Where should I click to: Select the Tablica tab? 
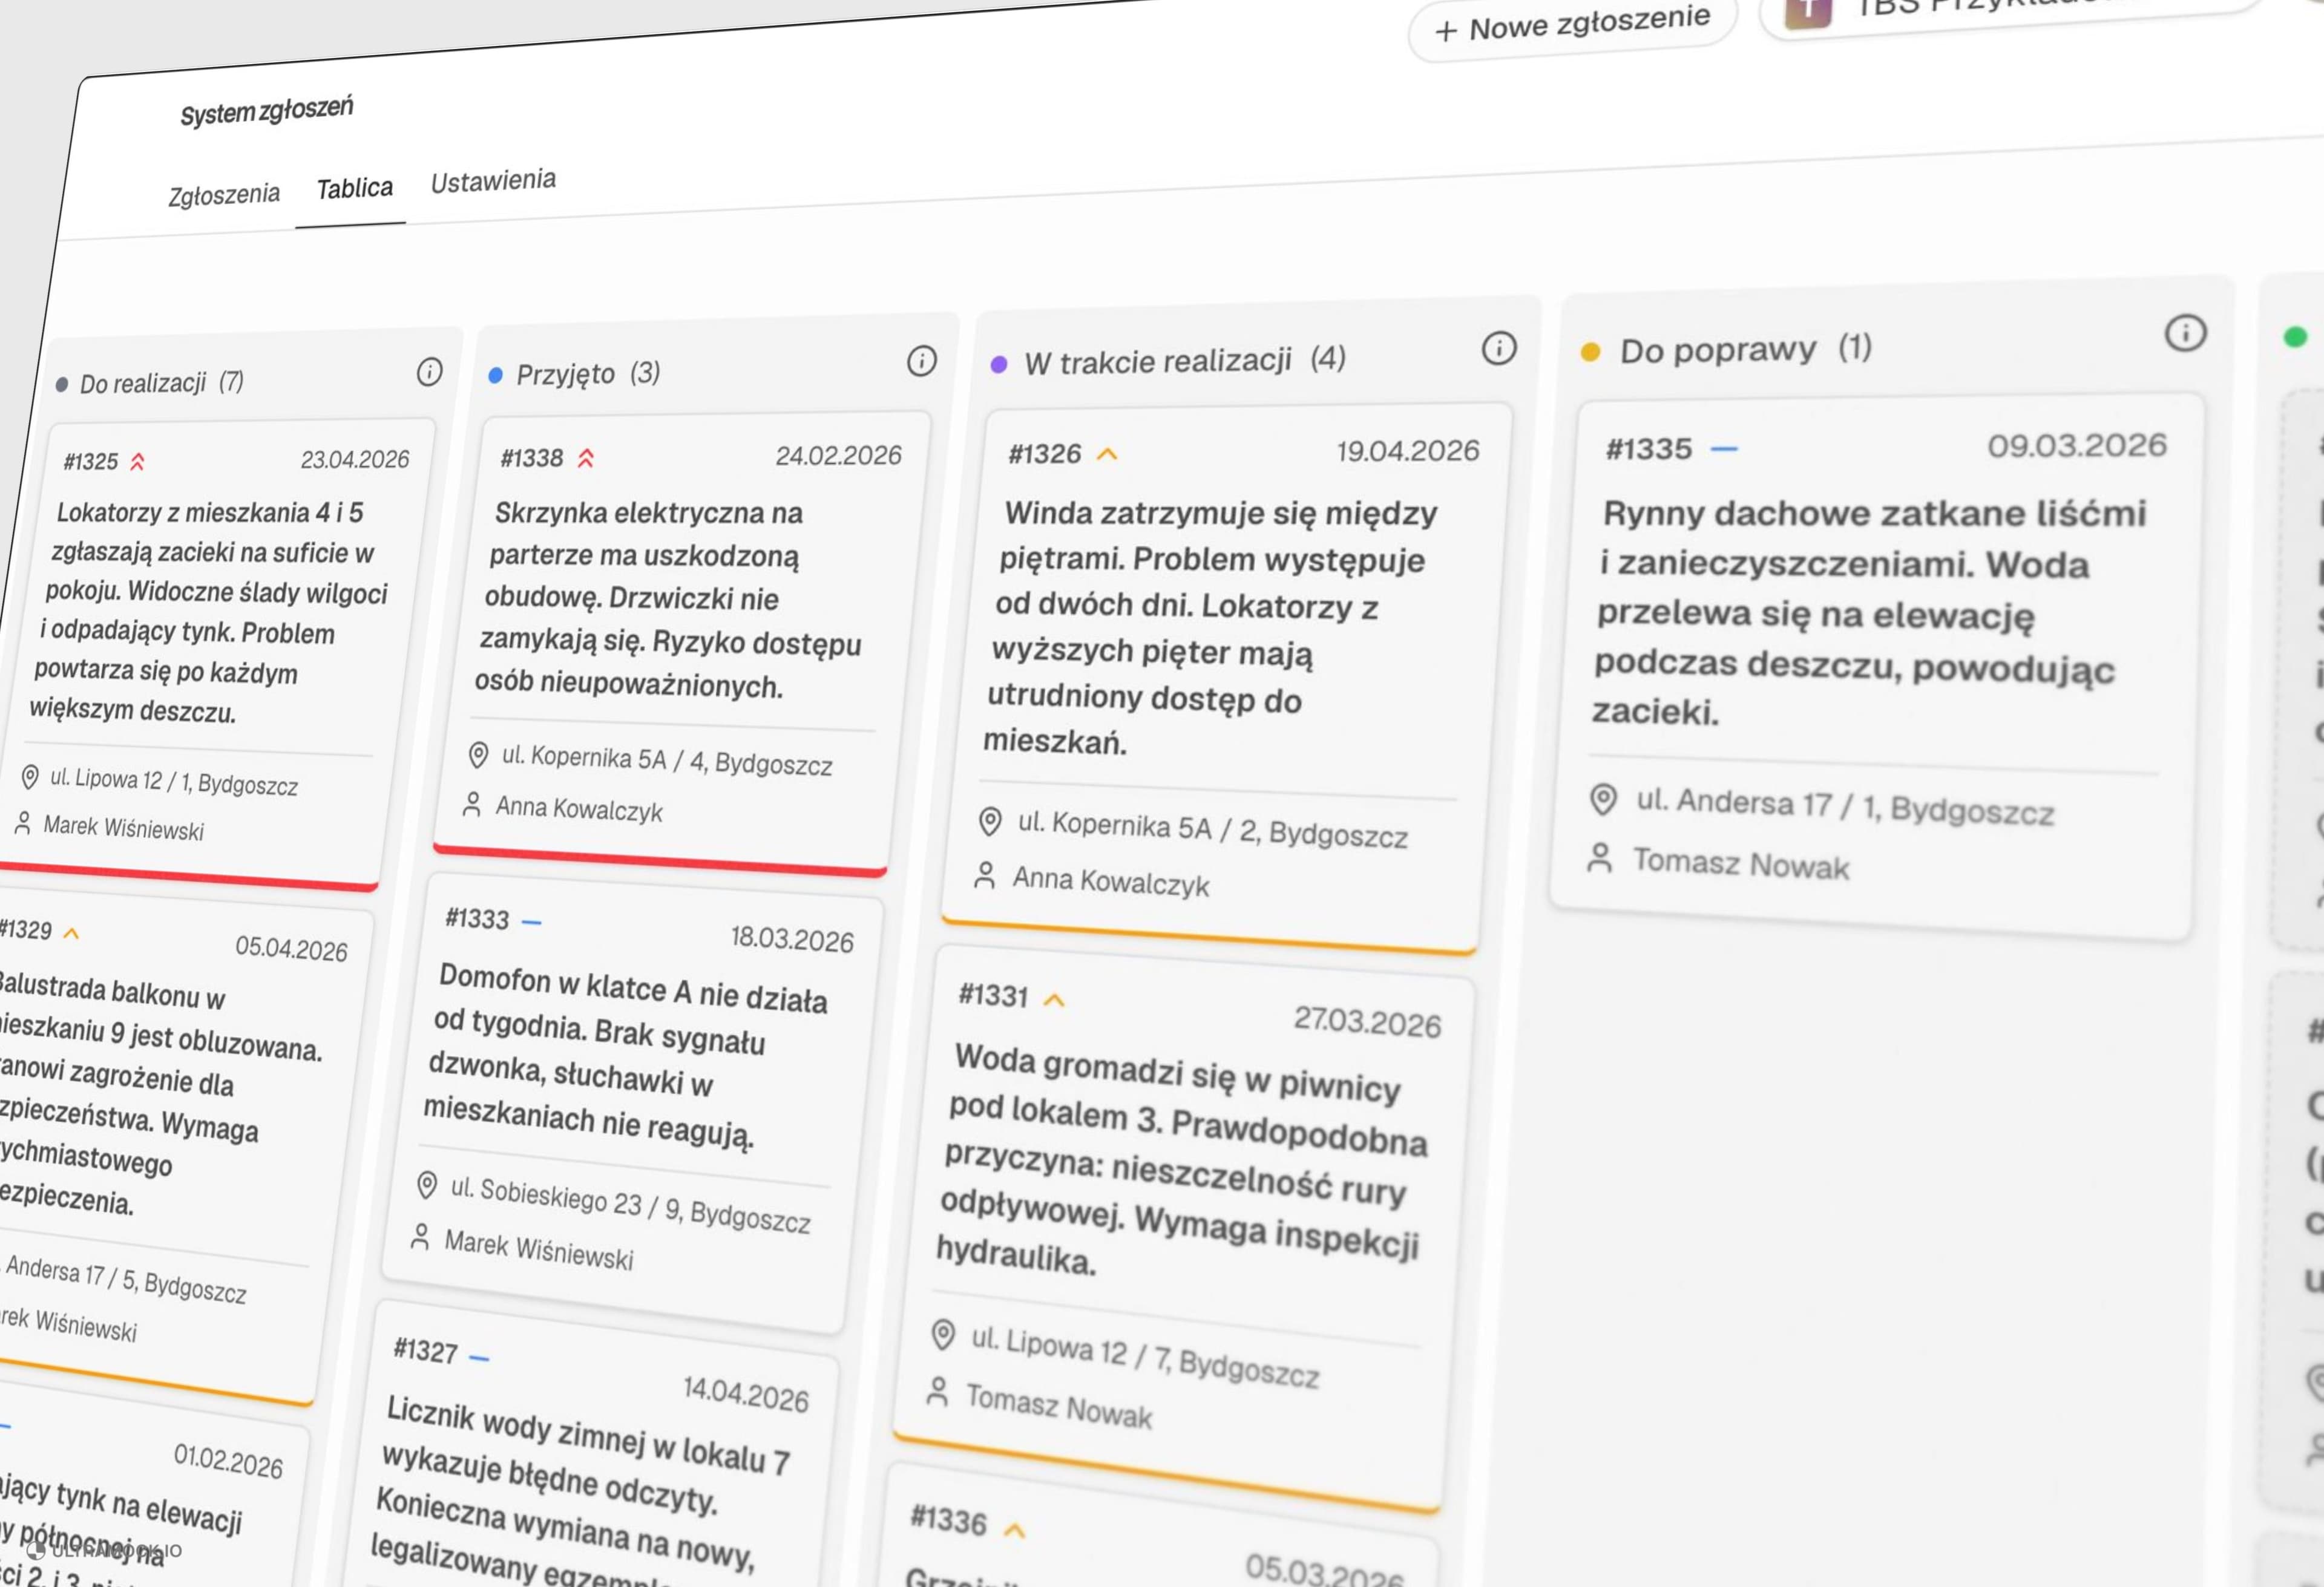[x=355, y=188]
